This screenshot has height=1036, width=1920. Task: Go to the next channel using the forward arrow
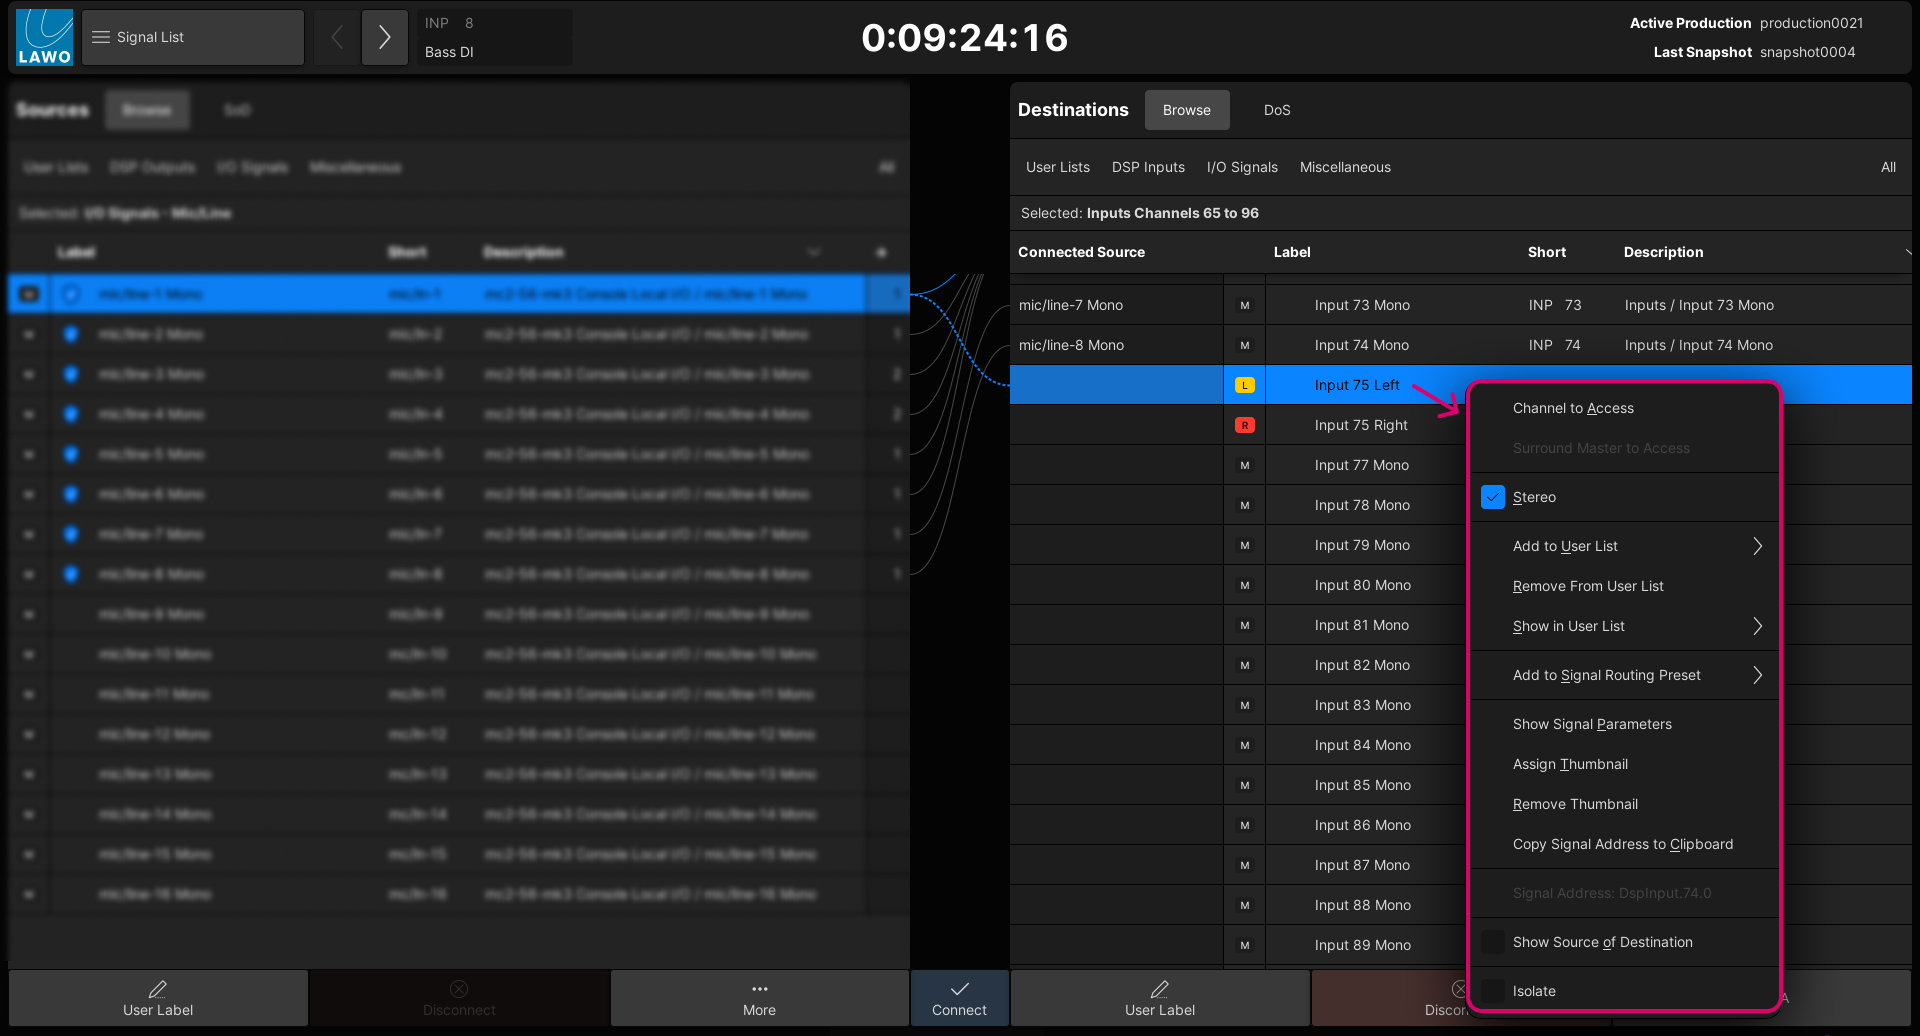point(384,37)
